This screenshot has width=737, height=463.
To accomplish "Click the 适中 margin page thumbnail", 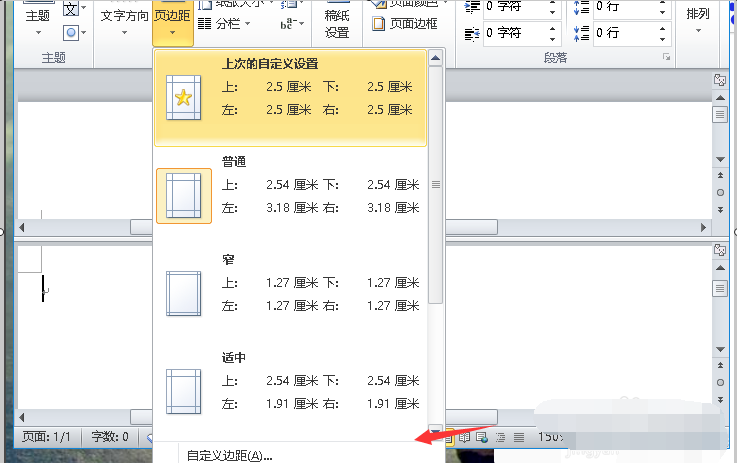I will [x=184, y=392].
